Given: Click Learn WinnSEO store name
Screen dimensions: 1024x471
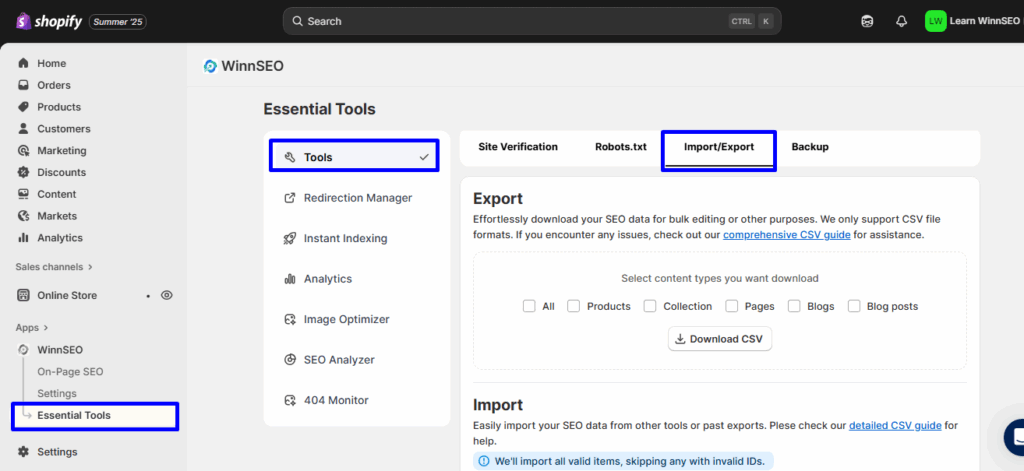Looking at the screenshot, I should (x=985, y=21).
